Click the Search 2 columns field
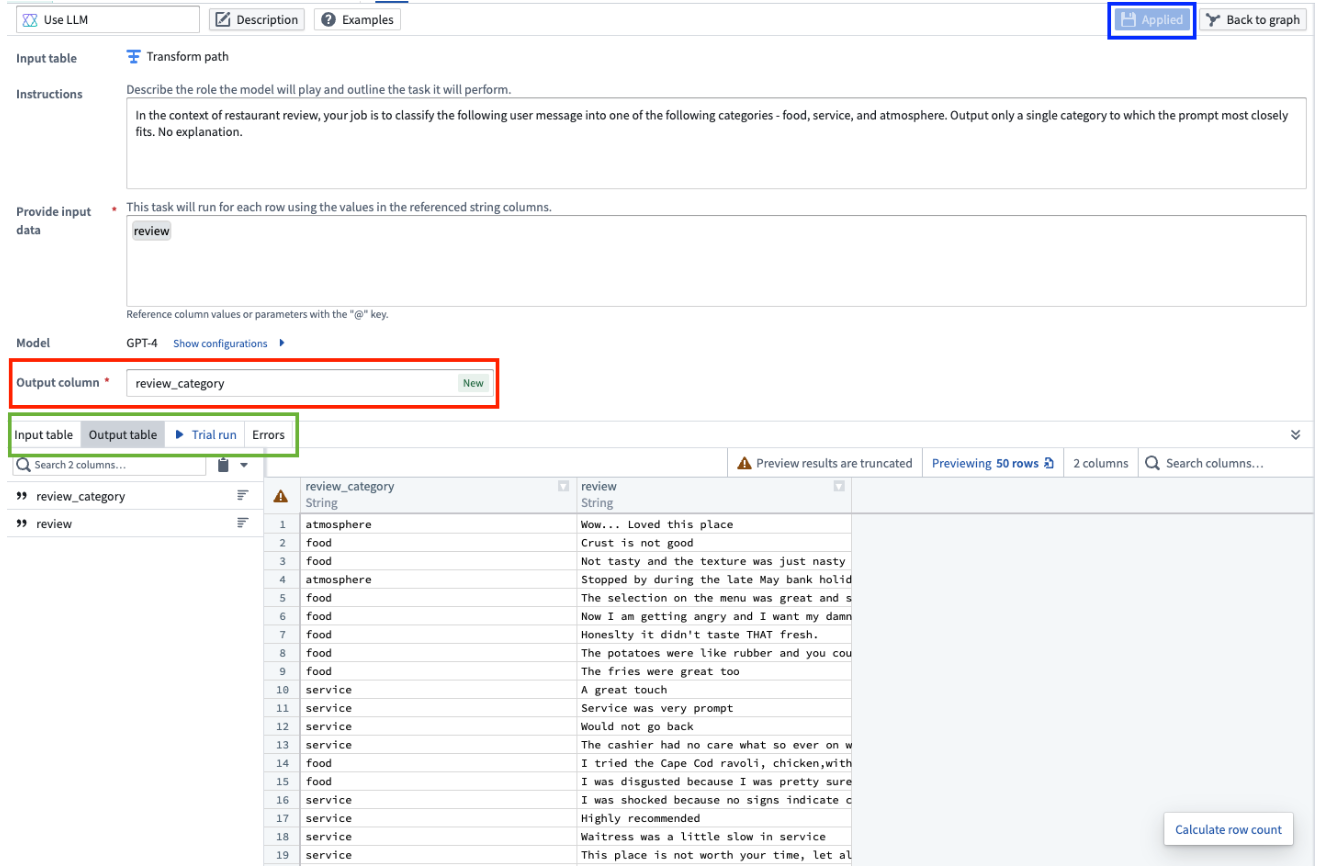1318x868 pixels. [x=108, y=464]
